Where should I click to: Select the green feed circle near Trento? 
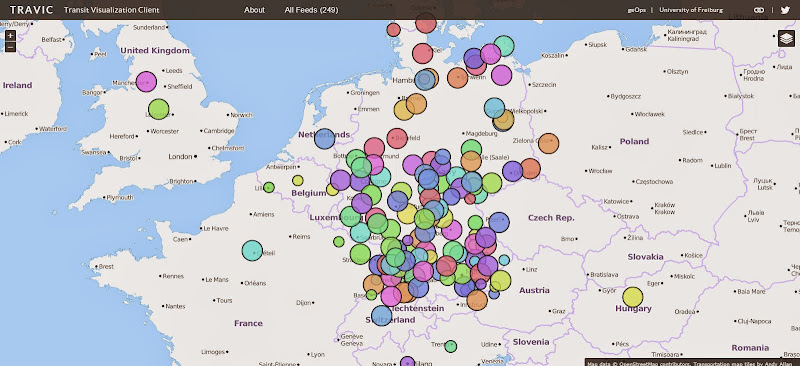451,347
